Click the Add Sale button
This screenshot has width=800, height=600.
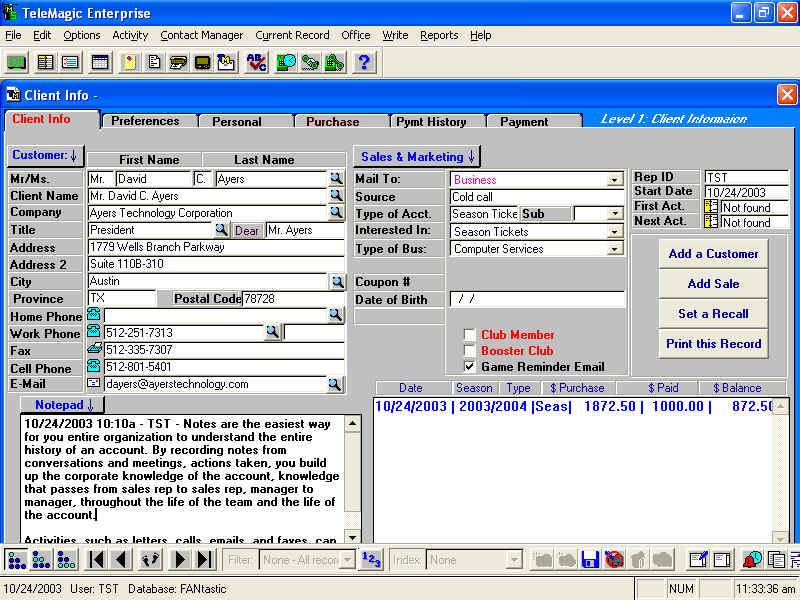click(x=713, y=284)
